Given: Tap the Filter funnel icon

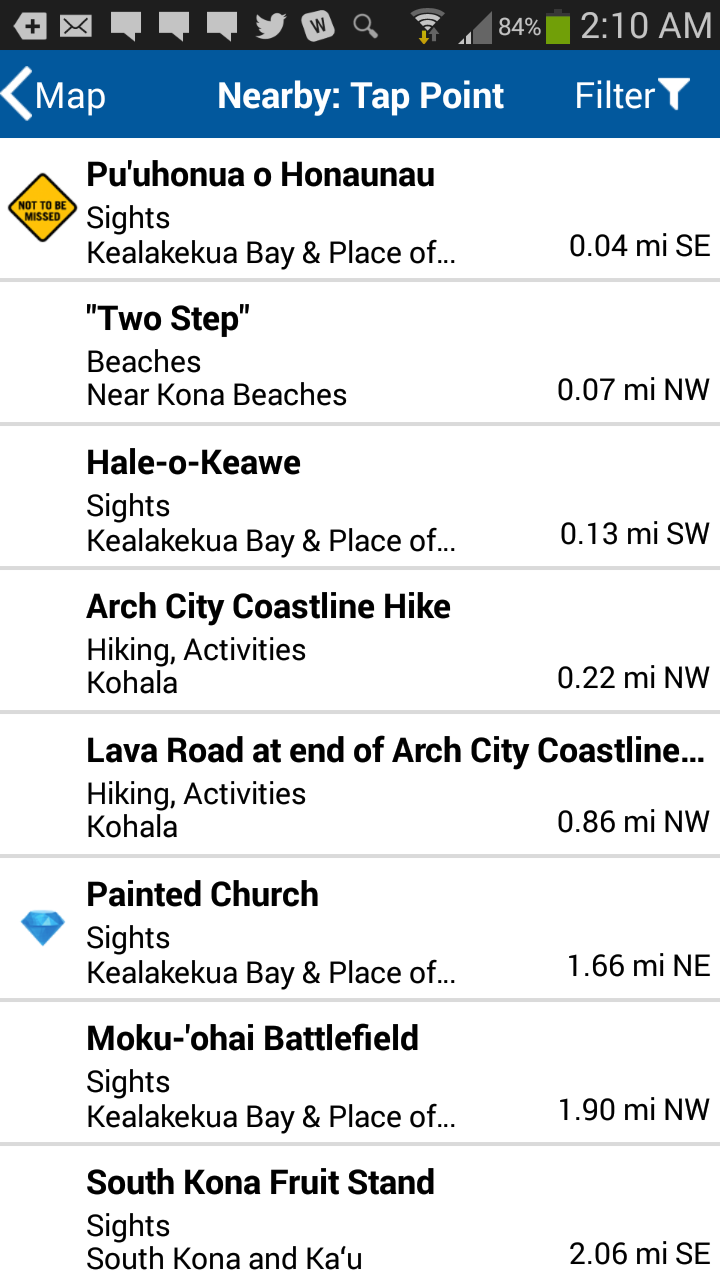Looking at the screenshot, I should coord(675,95).
